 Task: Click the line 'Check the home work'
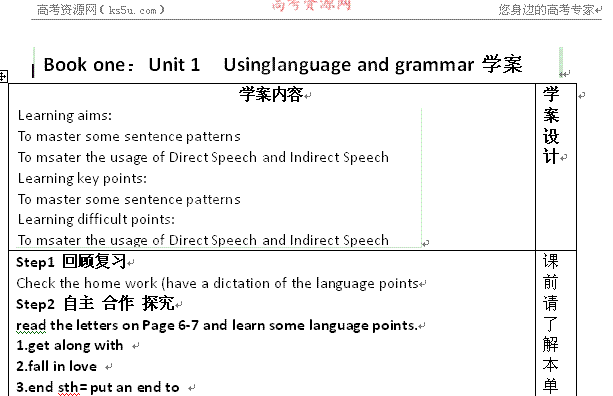pyautogui.click(x=217, y=283)
